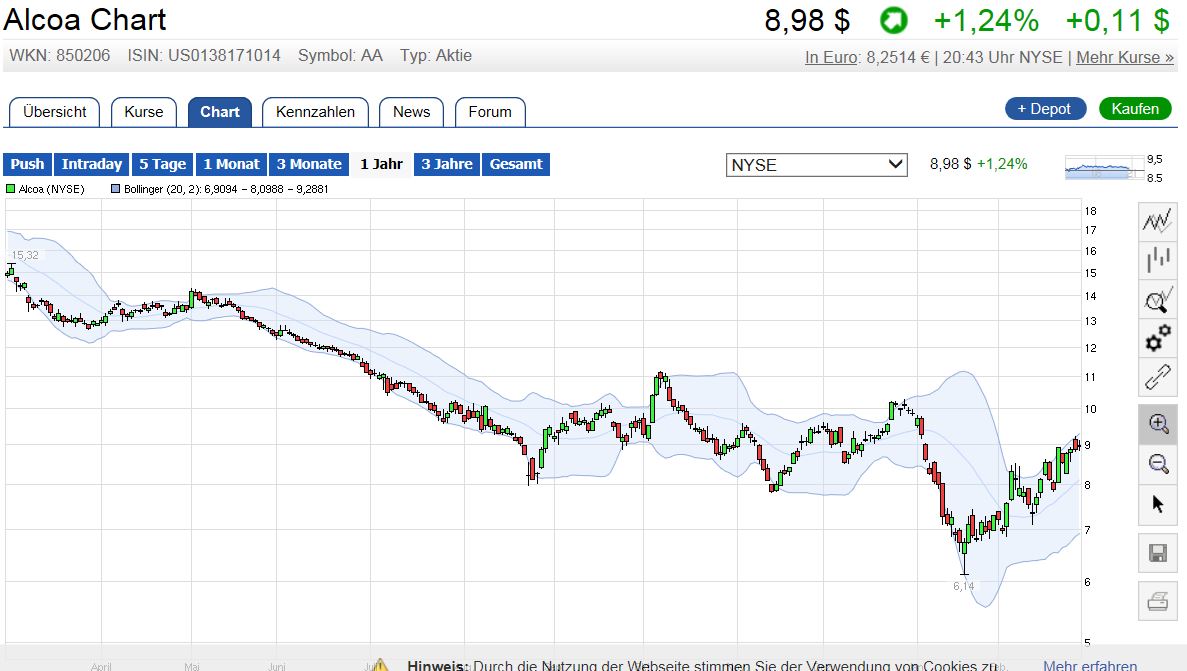The height and width of the screenshot is (671, 1187).
Task: Select the 5 Tage time range
Action: click(162, 164)
